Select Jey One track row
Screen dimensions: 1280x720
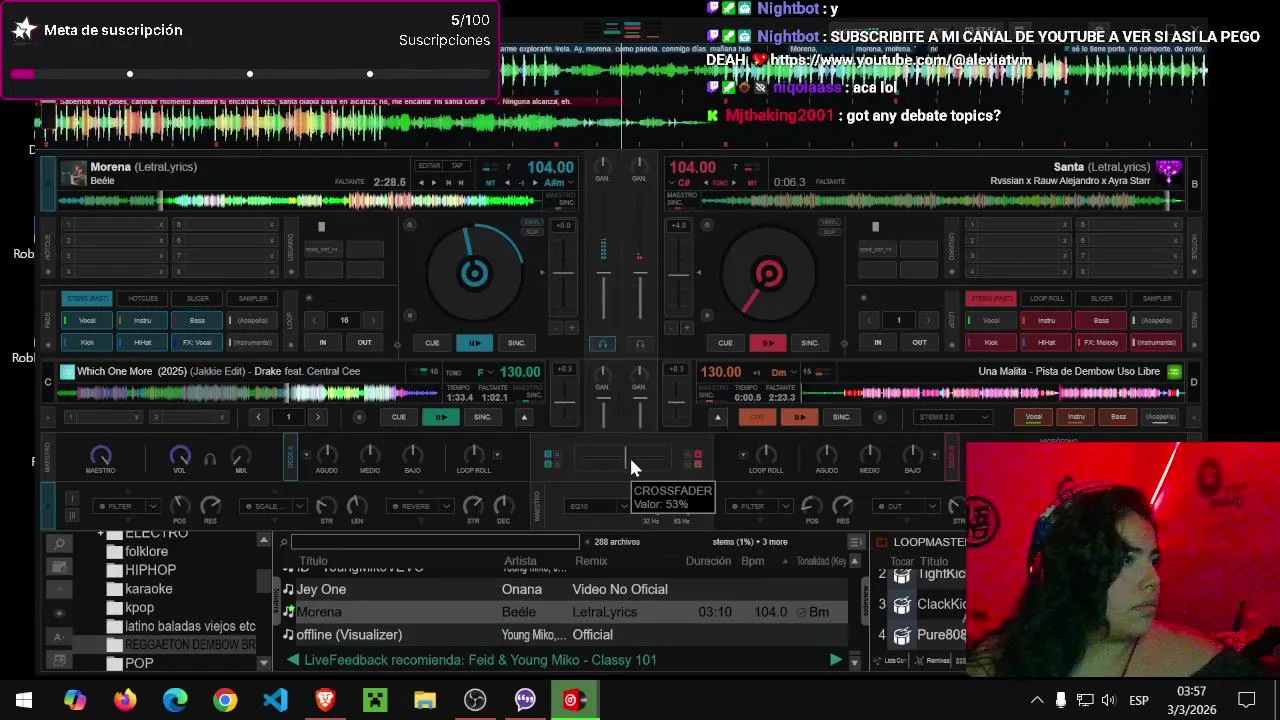tap(565, 590)
